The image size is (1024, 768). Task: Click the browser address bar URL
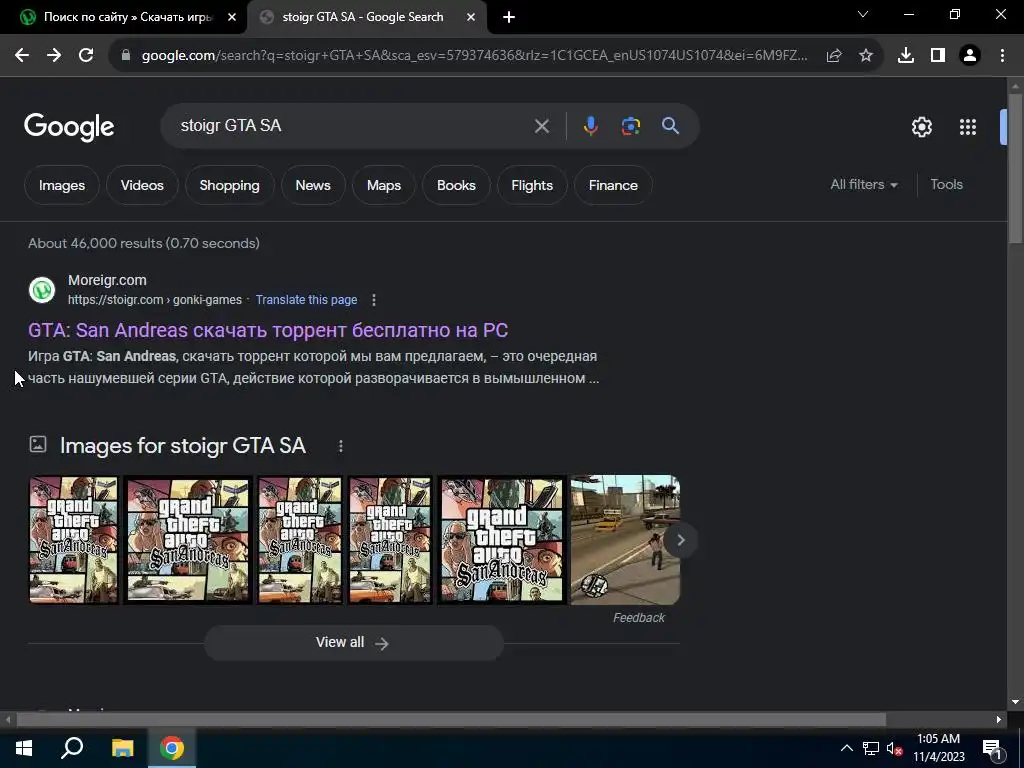tap(474, 56)
